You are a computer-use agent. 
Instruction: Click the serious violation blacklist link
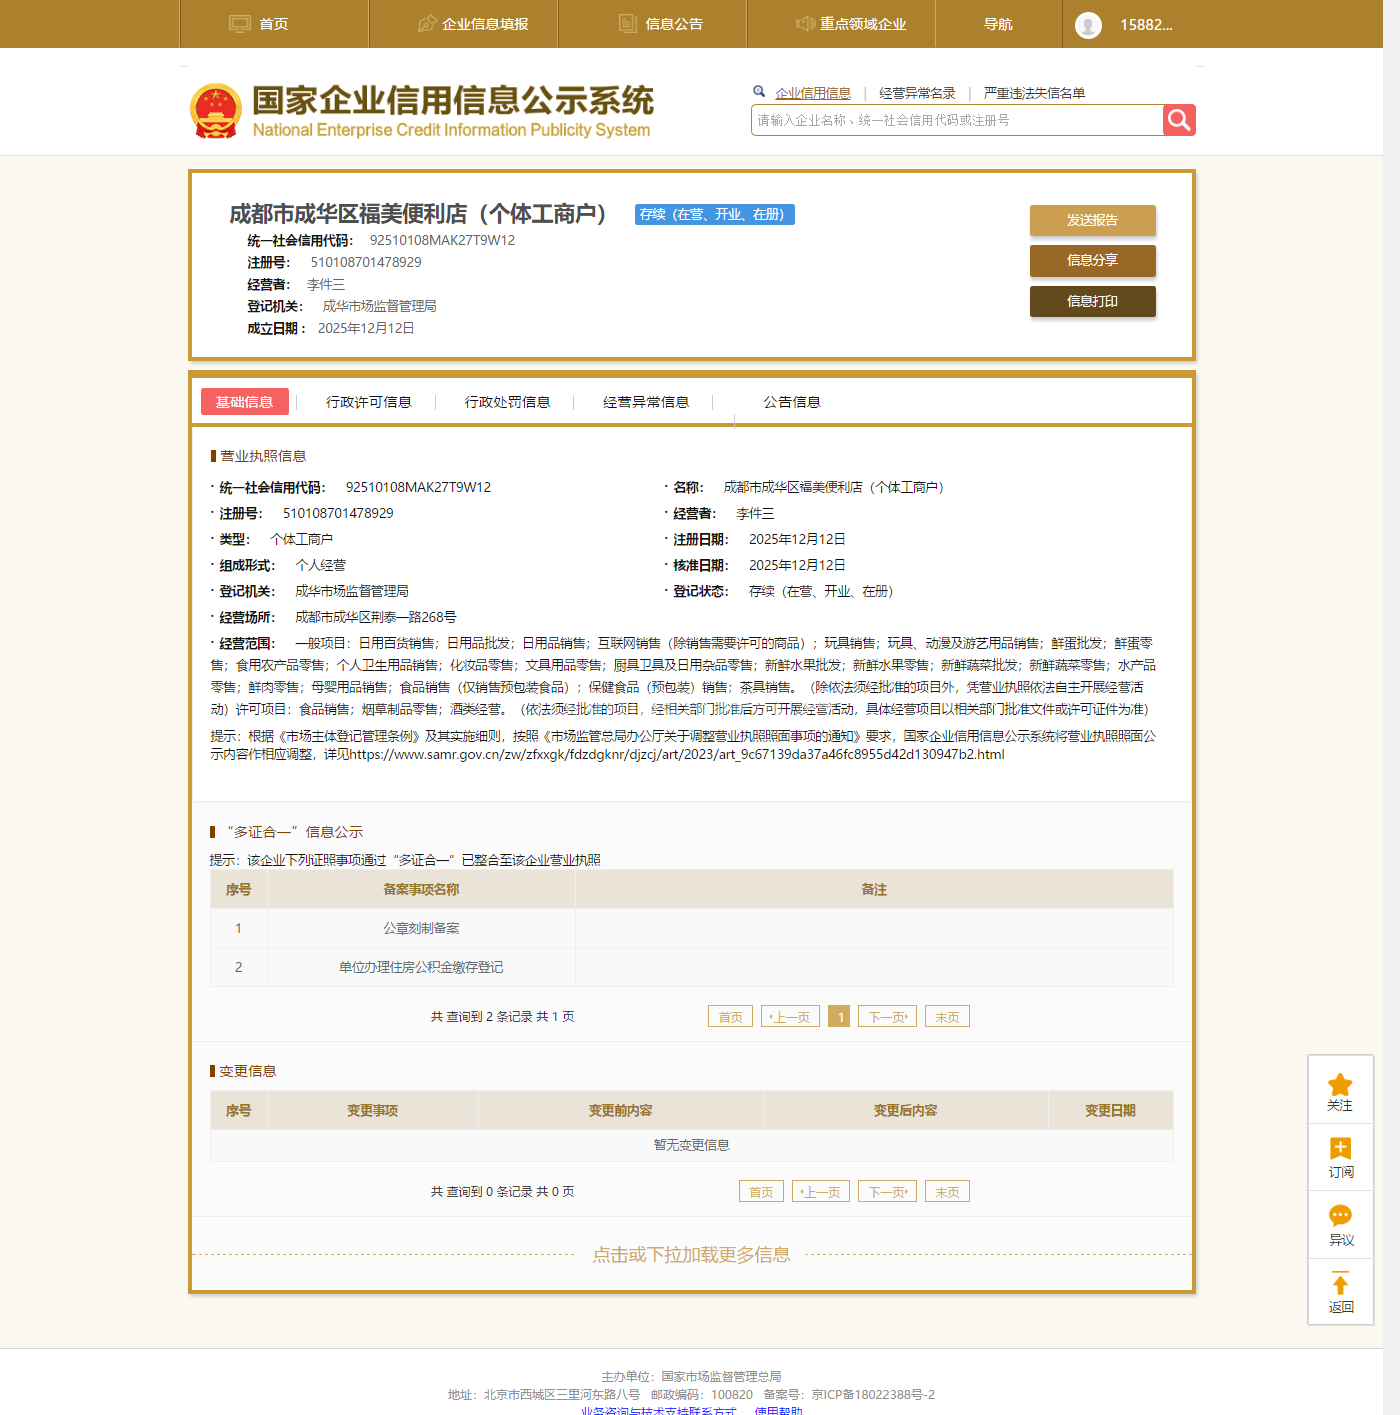(1034, 93)
